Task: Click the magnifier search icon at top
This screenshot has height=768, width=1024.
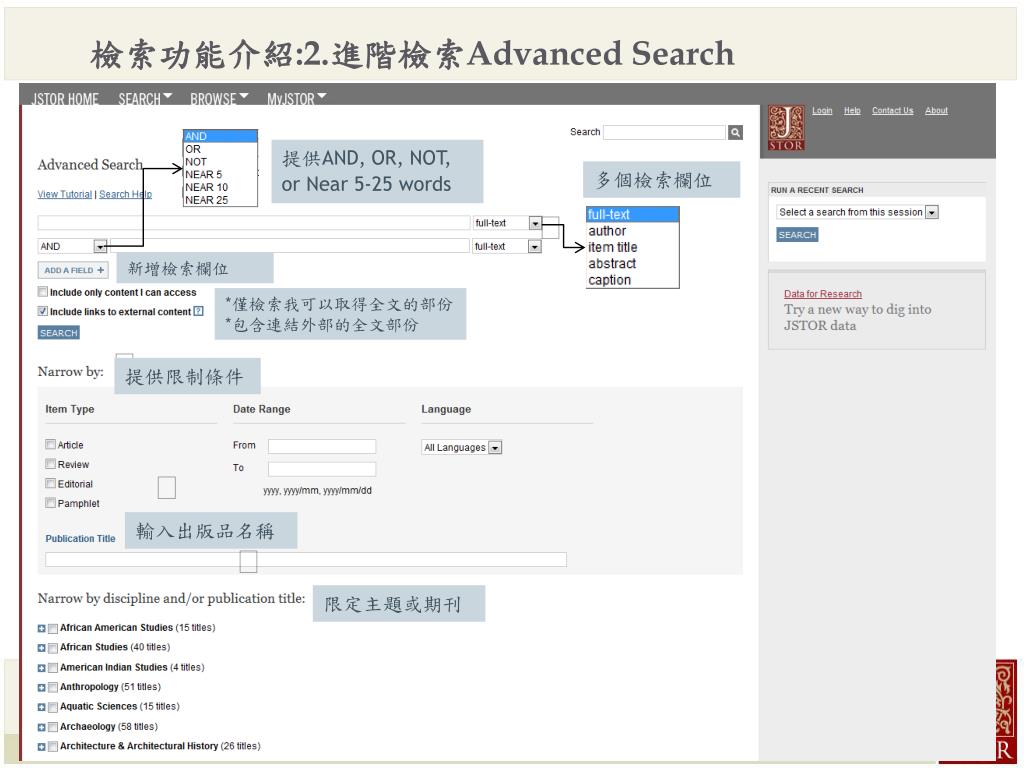Action: [x=735, y=133]
